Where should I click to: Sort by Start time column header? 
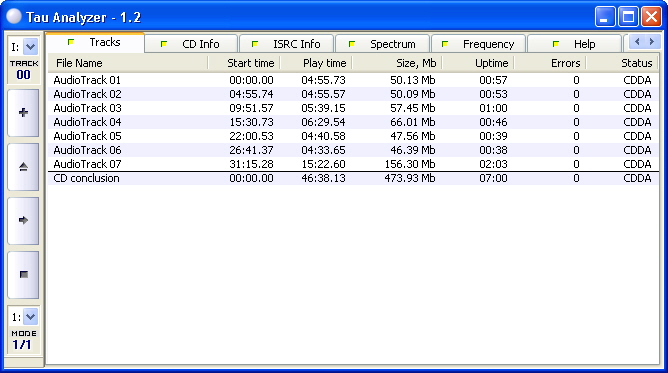coord(244,63)
